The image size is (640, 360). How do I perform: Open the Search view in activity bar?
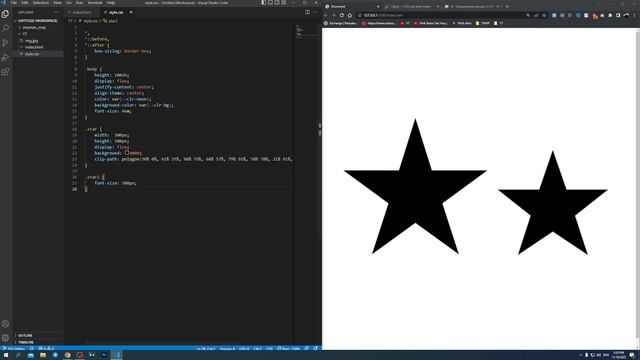click(5, 28)
